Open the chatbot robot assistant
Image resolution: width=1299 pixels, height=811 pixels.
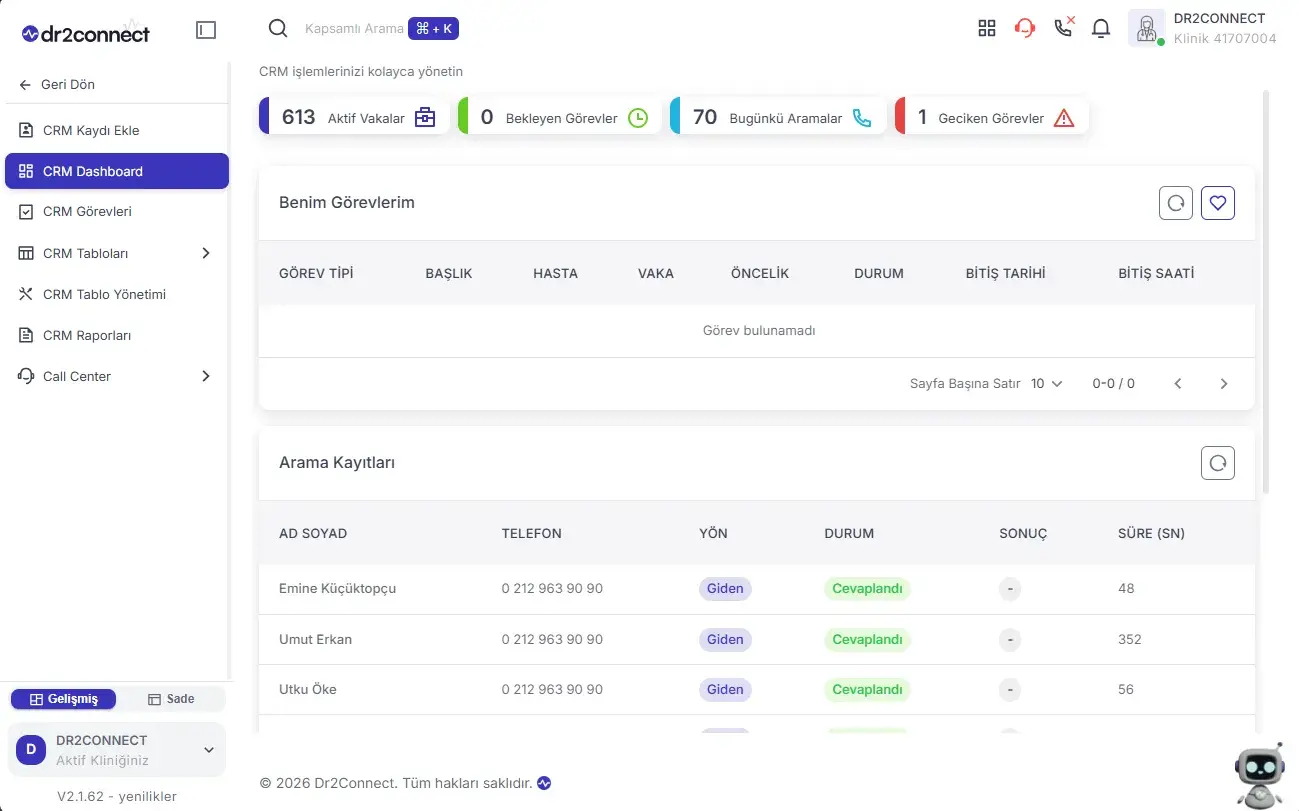pos(1260,775)
